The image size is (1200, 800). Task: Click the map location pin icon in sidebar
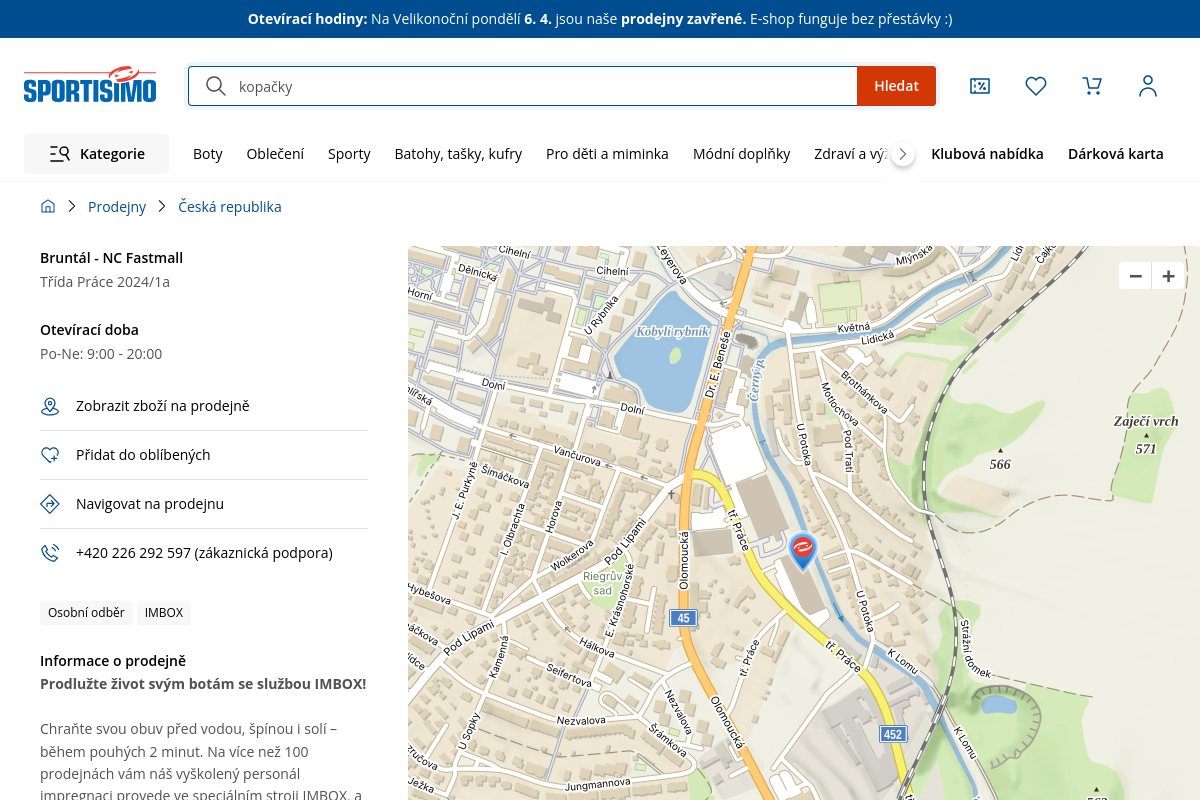pos(50,406)
